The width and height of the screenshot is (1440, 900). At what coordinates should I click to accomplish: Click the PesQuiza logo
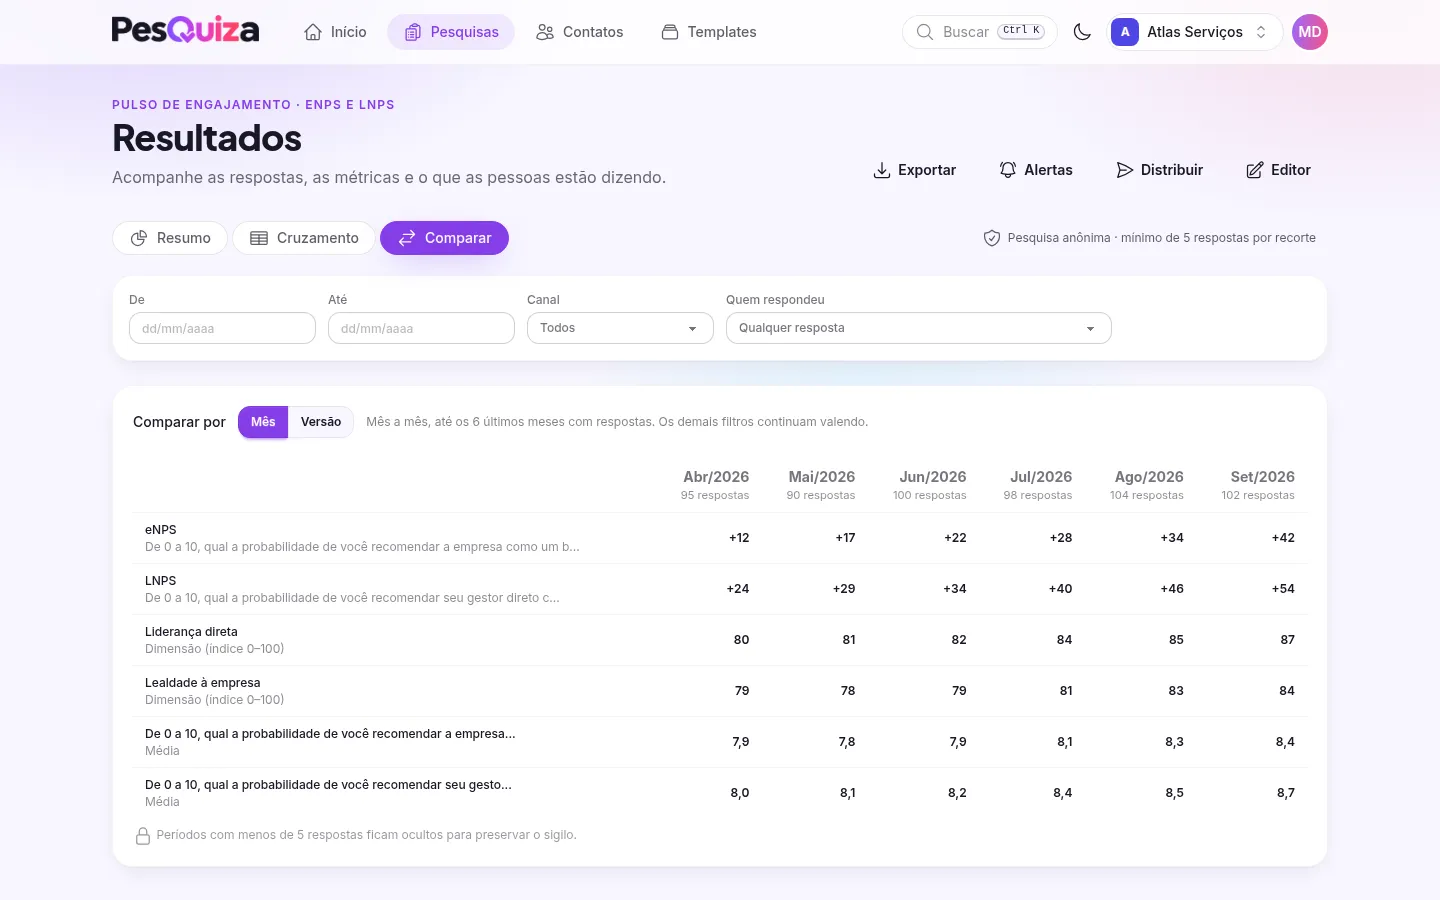point(185,30)
